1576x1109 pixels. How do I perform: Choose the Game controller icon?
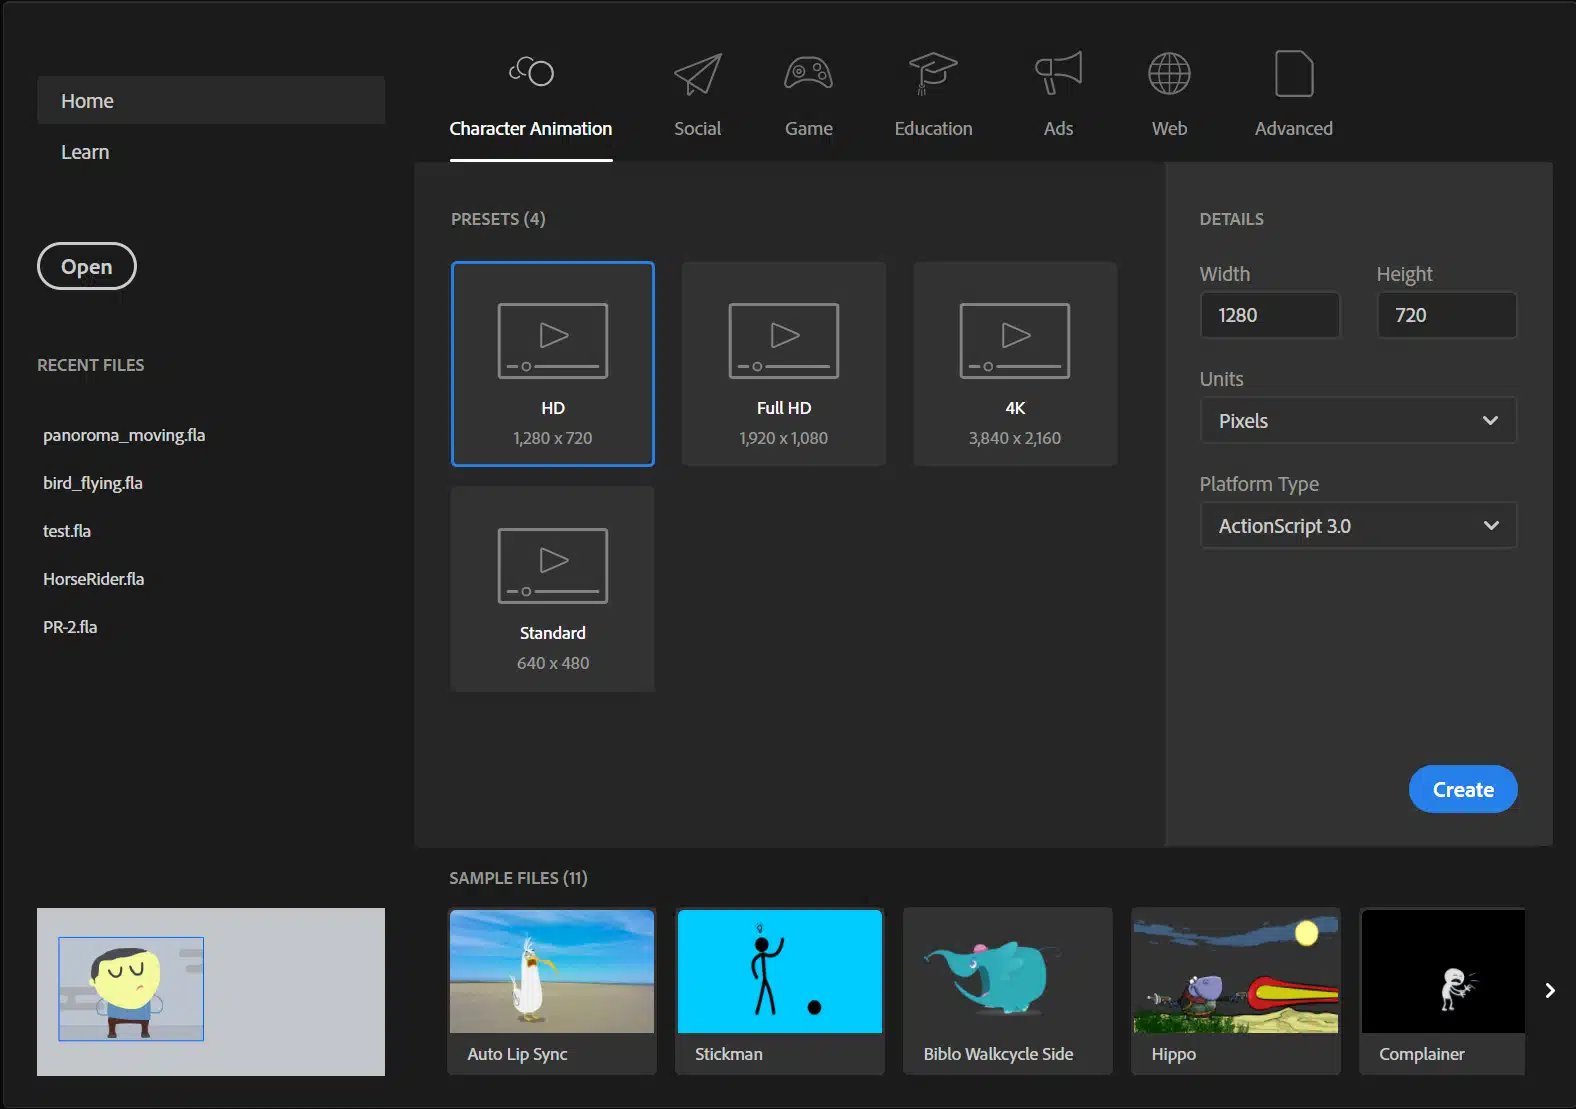coord(808,75)
